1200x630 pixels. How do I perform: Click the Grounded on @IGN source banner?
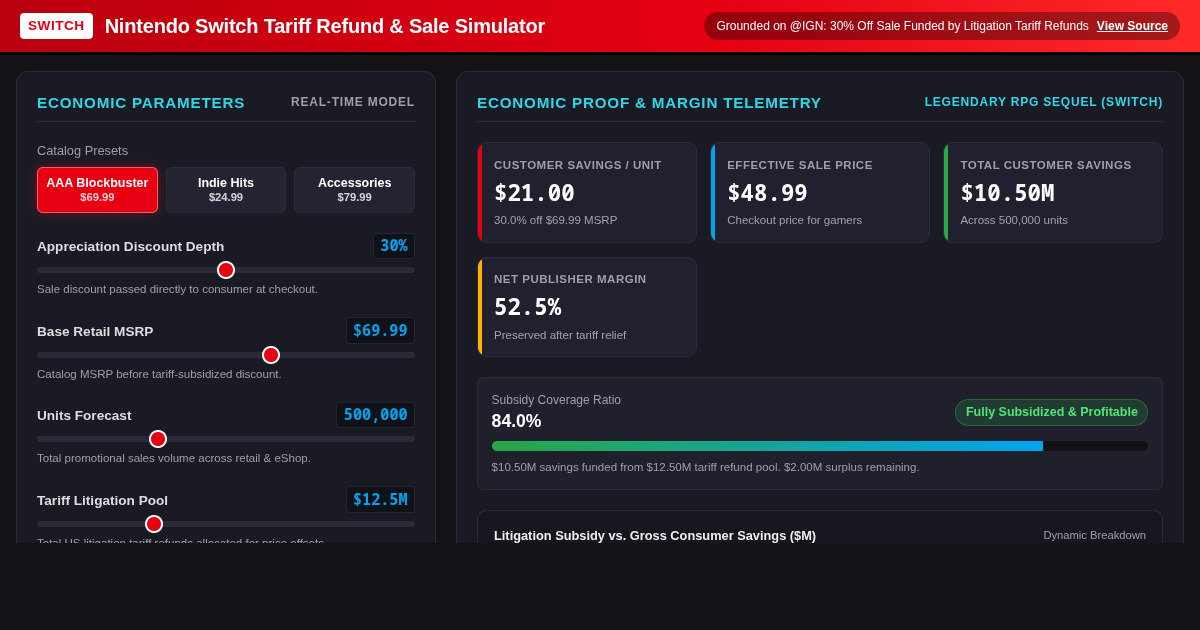tap(942, 26)
